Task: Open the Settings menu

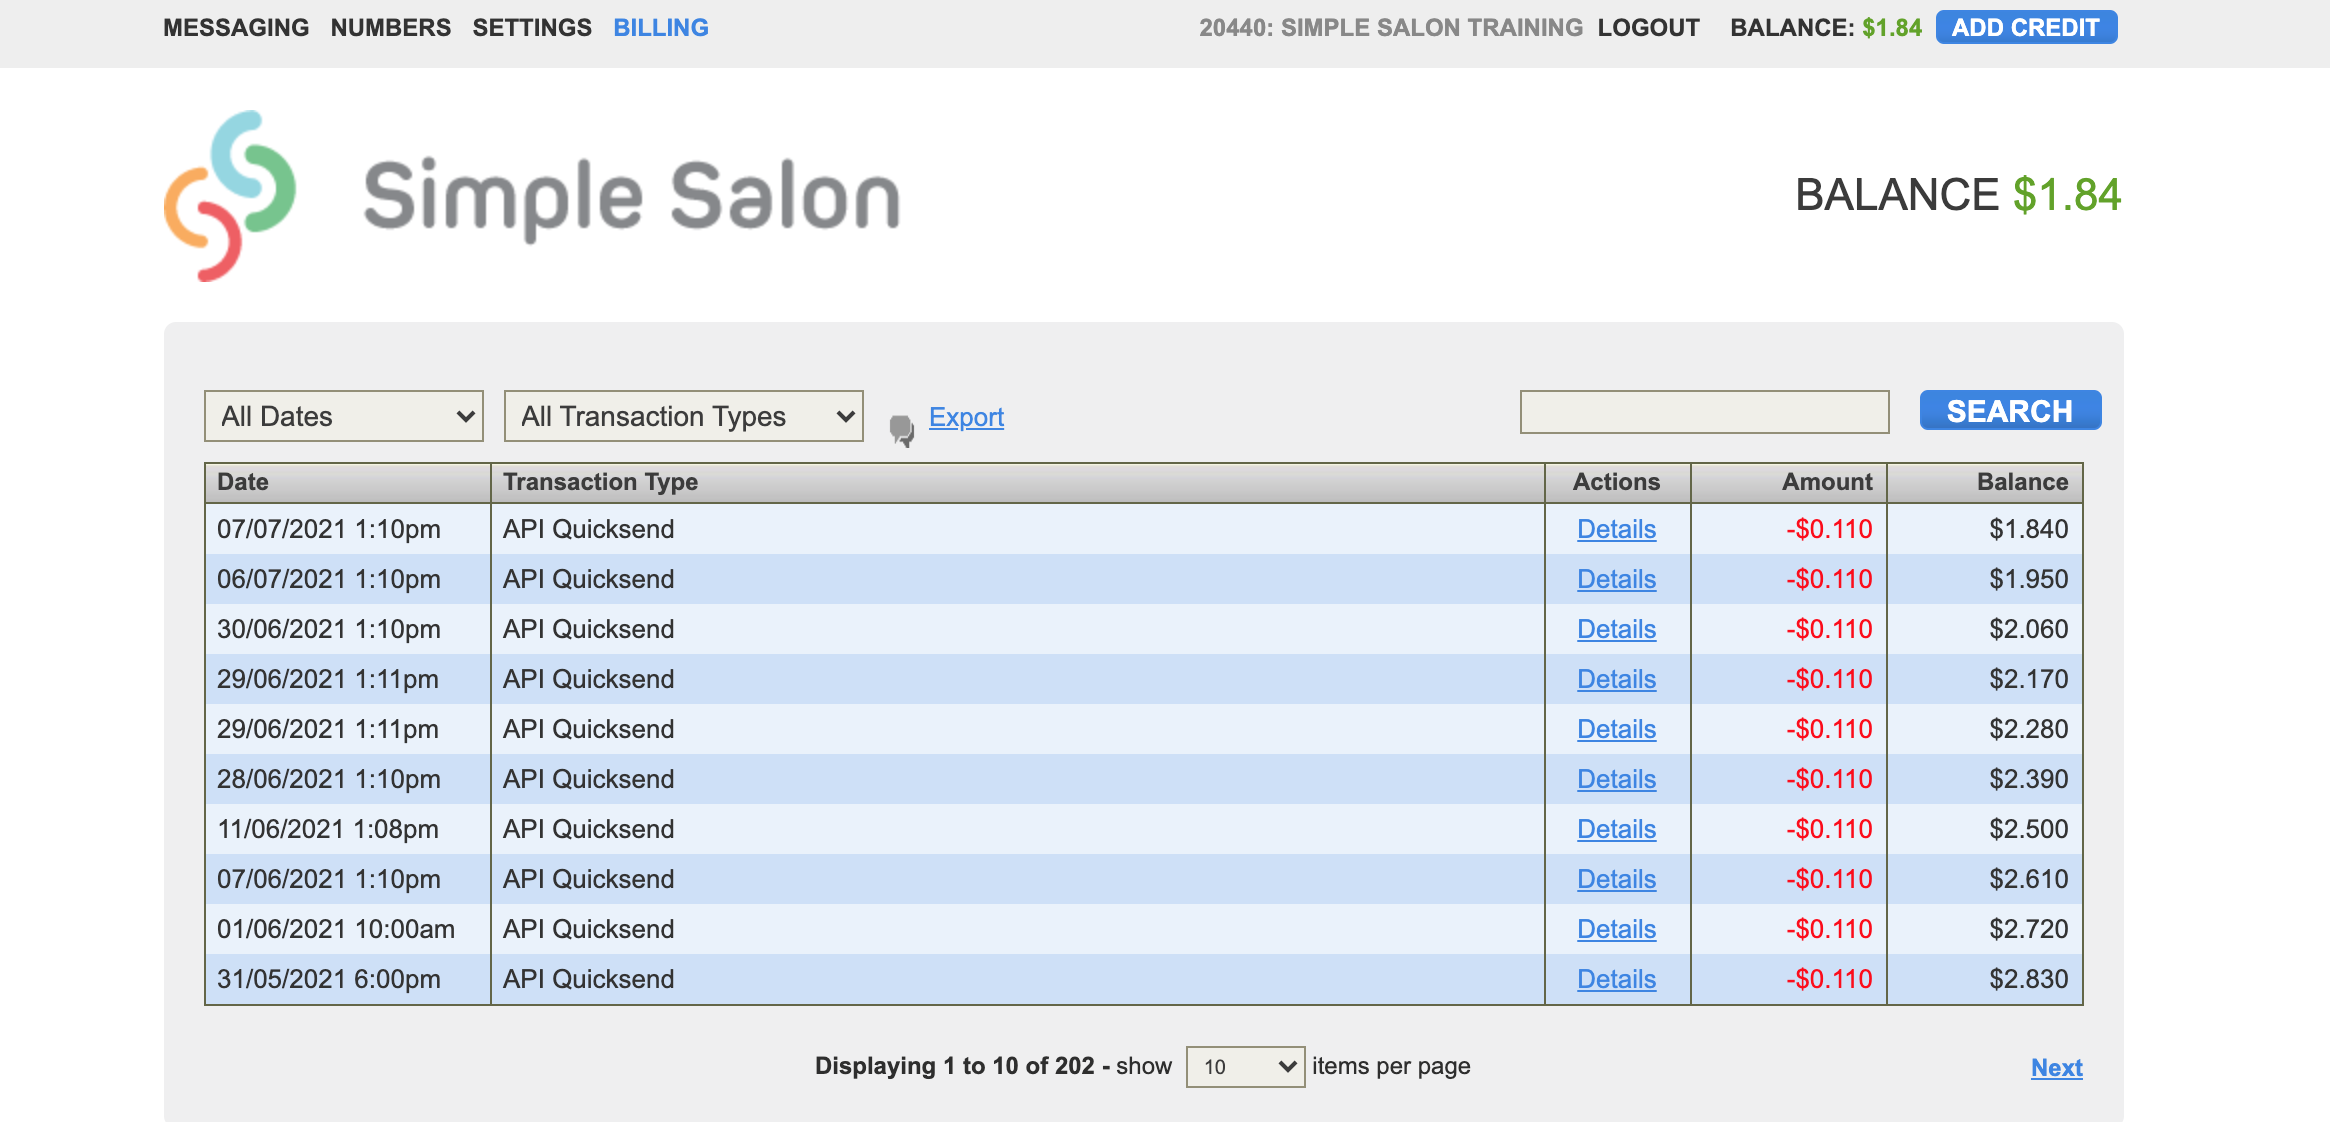Action: click(532, 28)
